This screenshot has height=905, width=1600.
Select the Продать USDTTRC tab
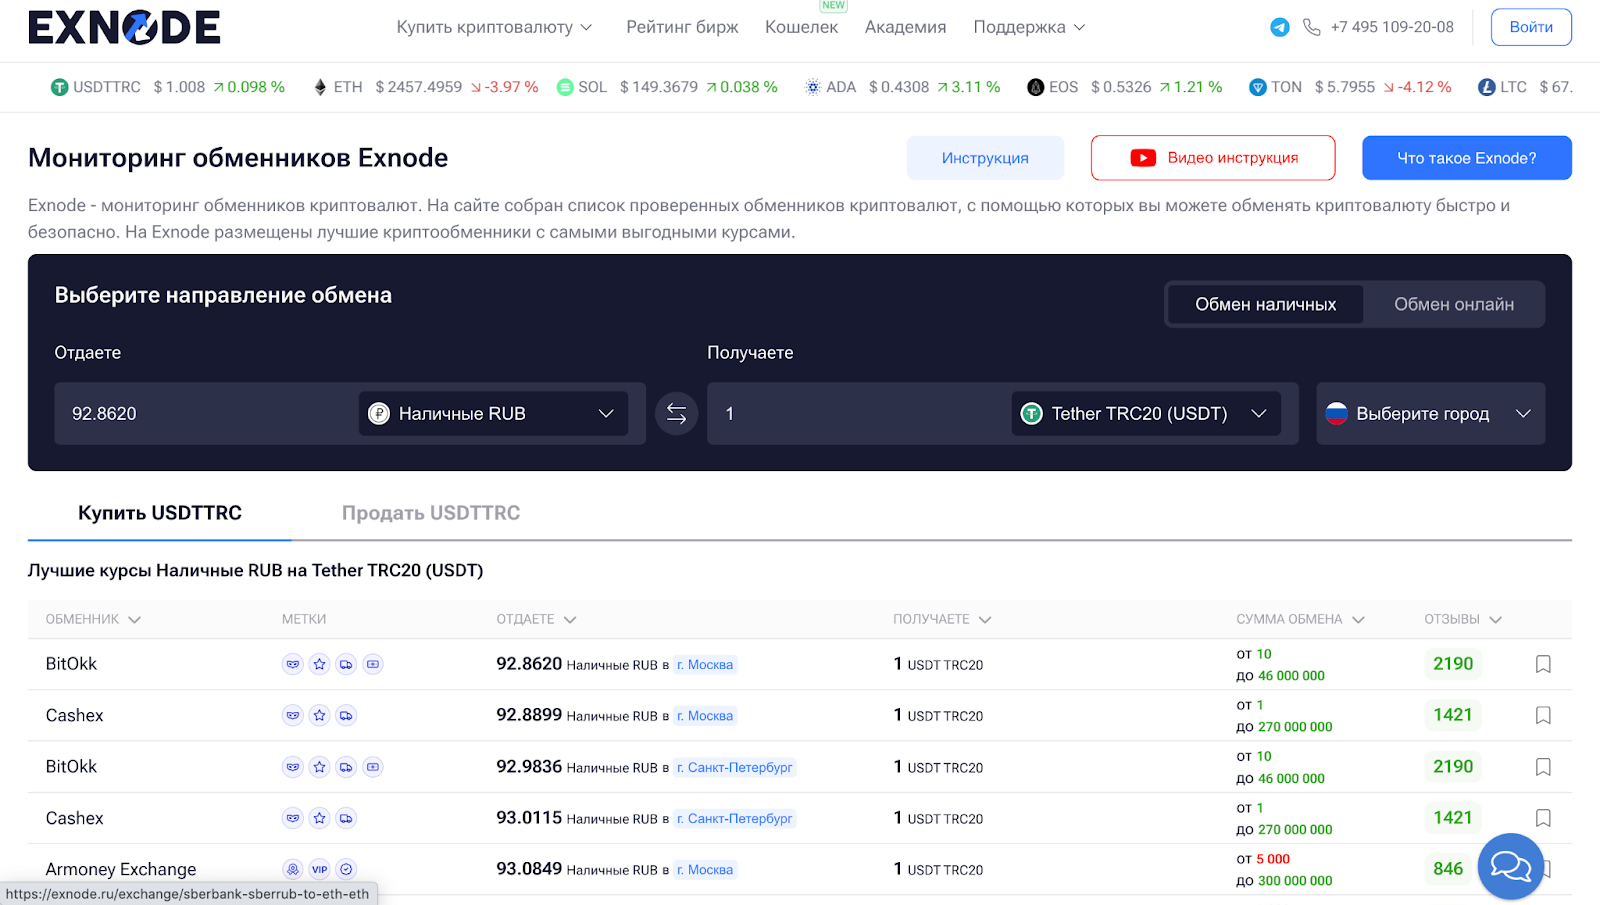431,513
